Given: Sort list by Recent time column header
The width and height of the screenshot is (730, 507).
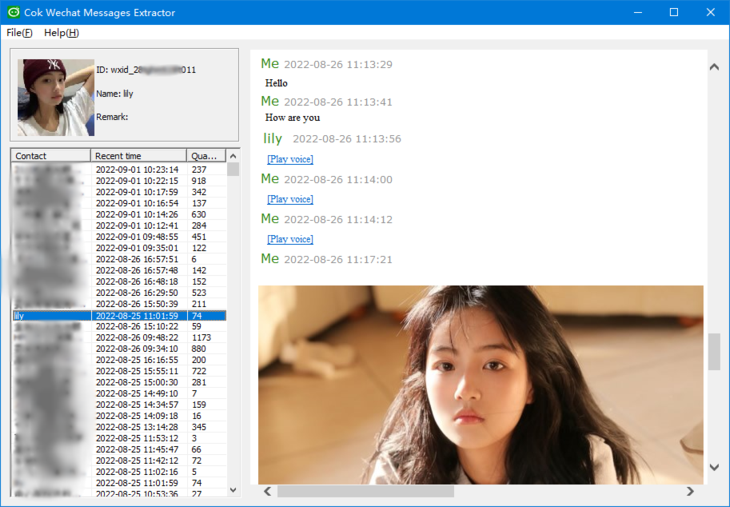Looking at the screenshot, I should point(138,156).
